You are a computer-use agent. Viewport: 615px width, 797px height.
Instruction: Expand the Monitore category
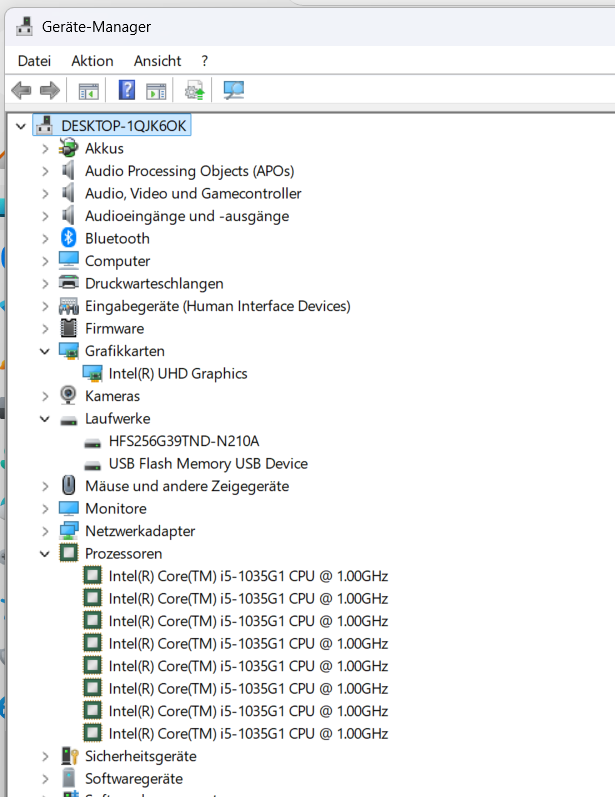45,509
